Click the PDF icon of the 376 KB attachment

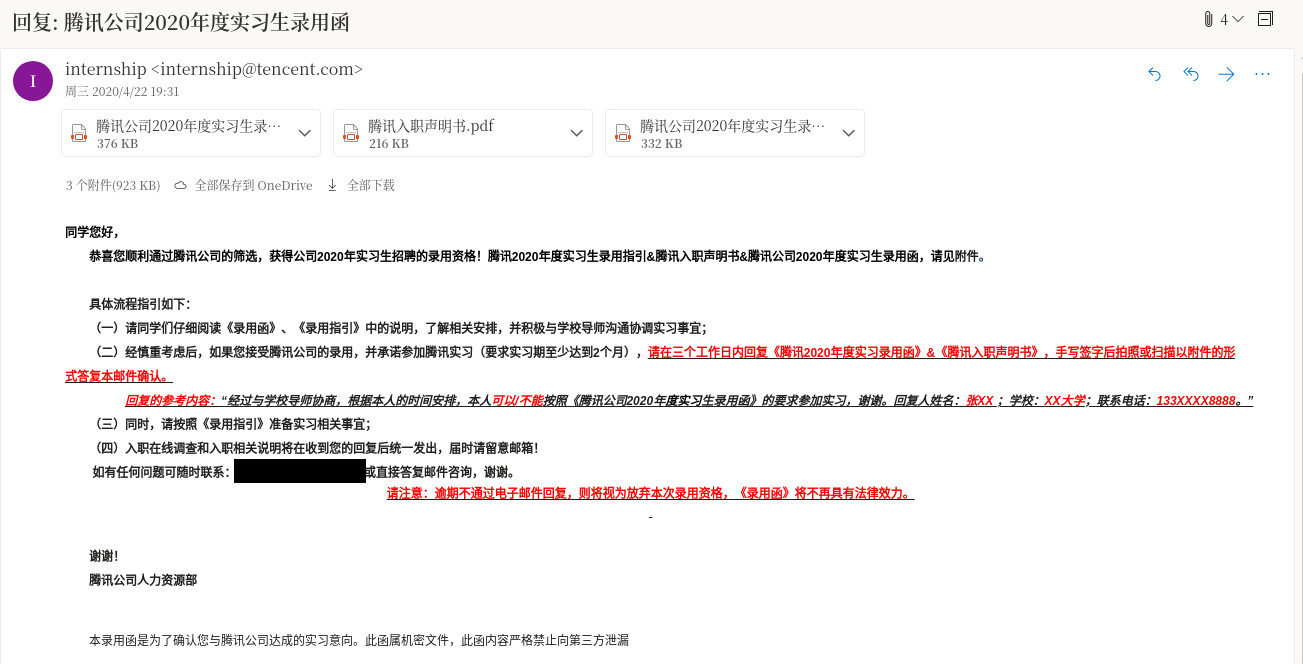(79, 133)
